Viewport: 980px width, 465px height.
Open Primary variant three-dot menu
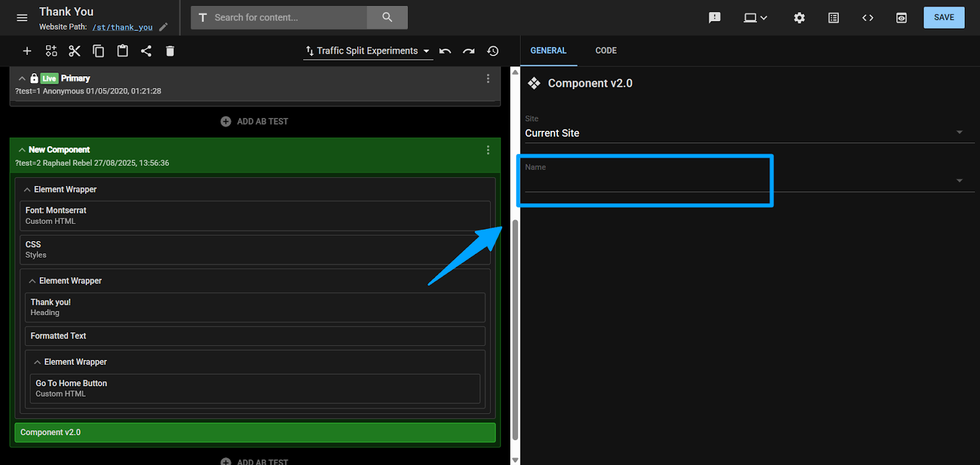[x=488, y=79]
